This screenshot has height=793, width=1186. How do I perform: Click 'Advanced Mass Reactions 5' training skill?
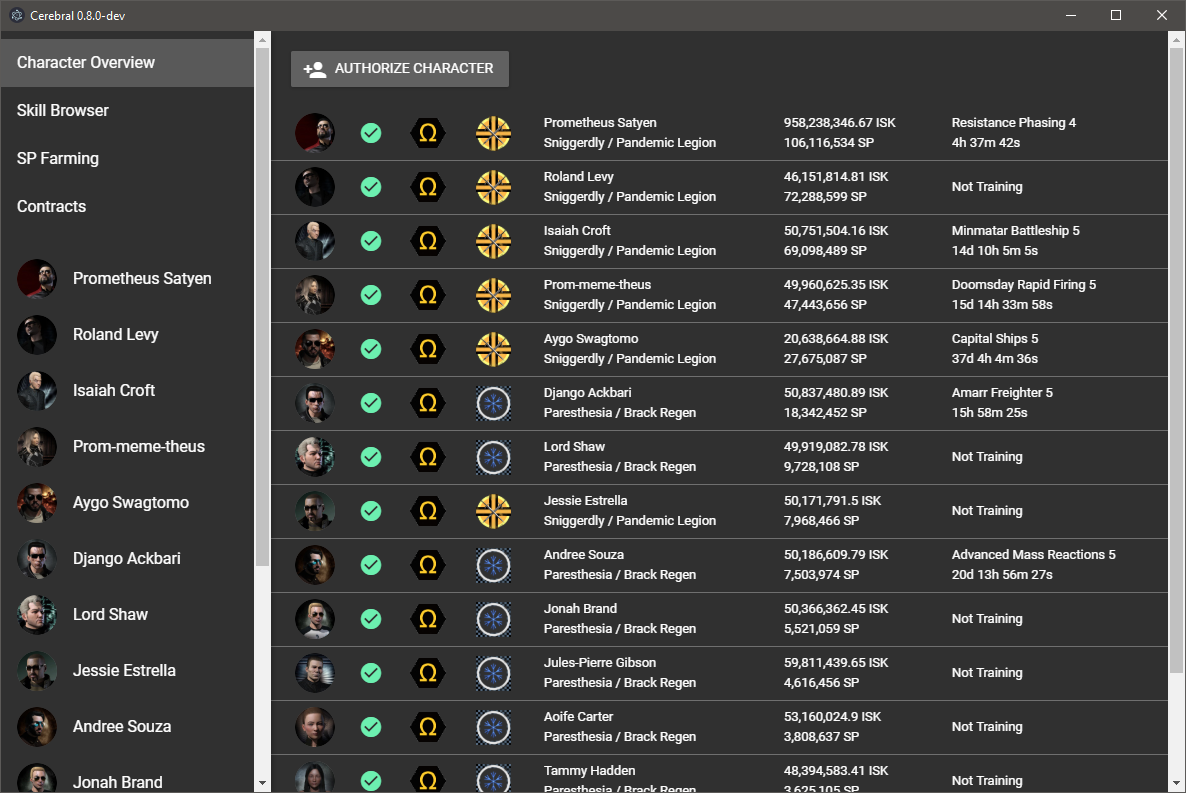pyautogui.click(x=1033, y=555)
